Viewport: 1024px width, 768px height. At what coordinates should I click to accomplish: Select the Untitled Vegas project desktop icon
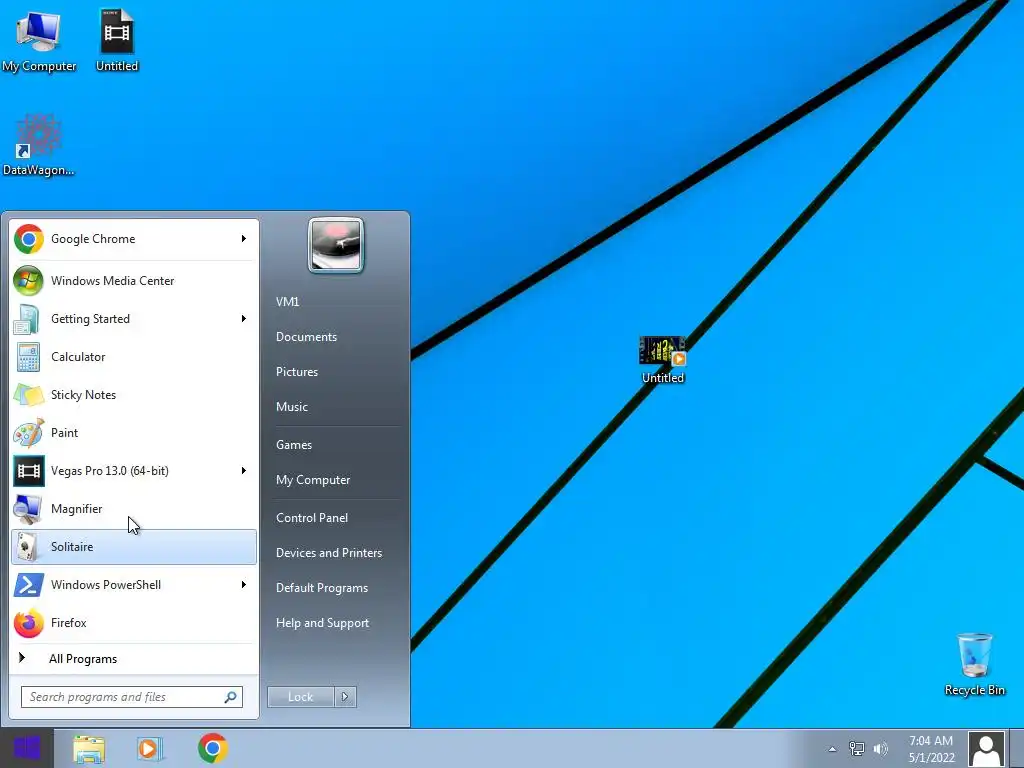click(x=117, y=40)
